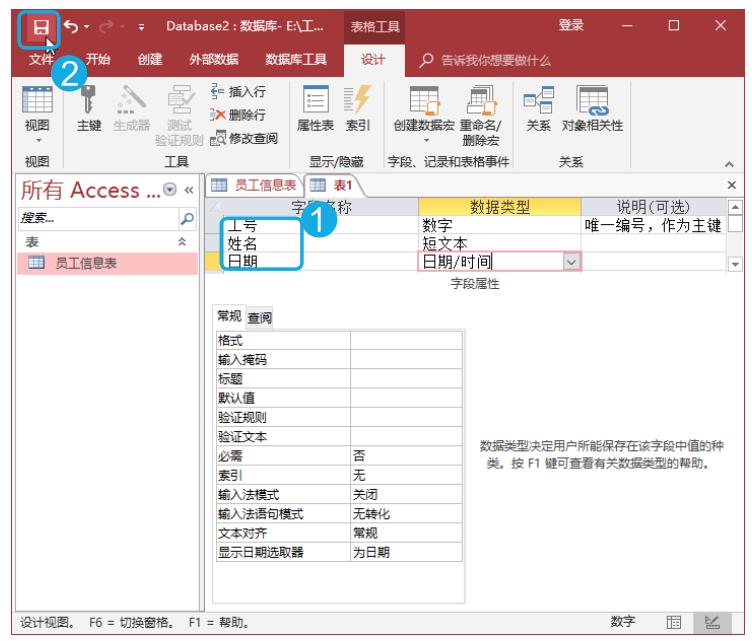
Task: Click the 数据类型 column header
Action: click(499, 207)
